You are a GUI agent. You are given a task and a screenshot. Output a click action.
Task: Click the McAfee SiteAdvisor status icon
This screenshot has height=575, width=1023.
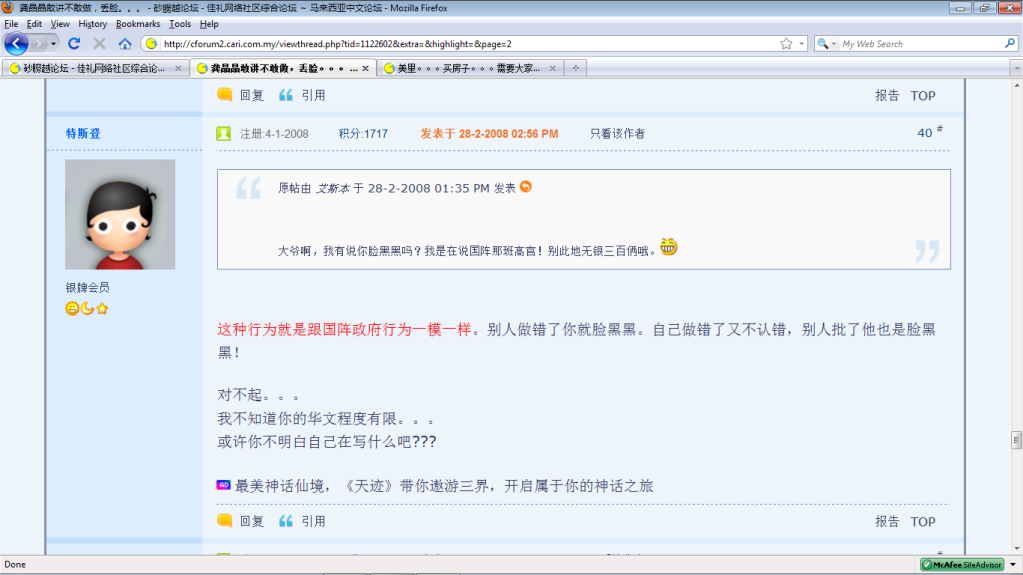(x=961, y=565)
